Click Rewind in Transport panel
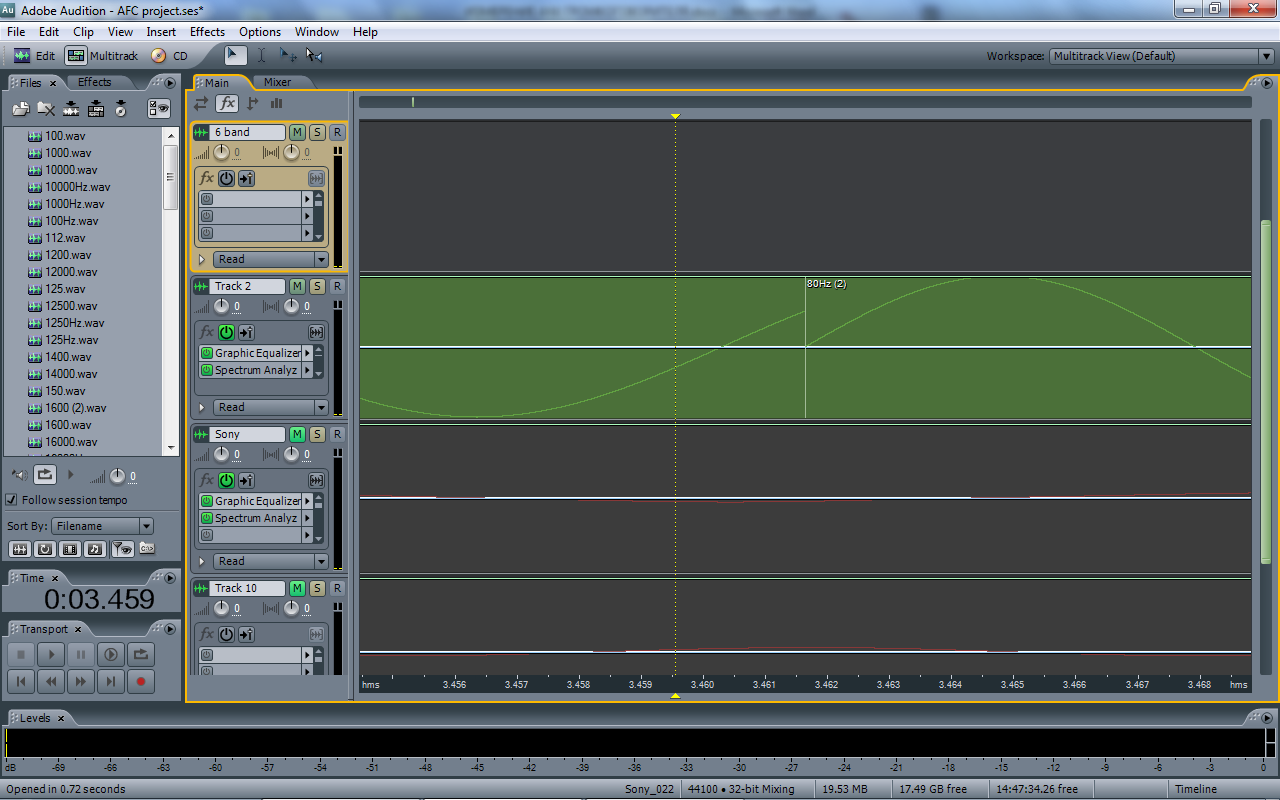This screenshot has height=800, width=1280. point(50,682)
